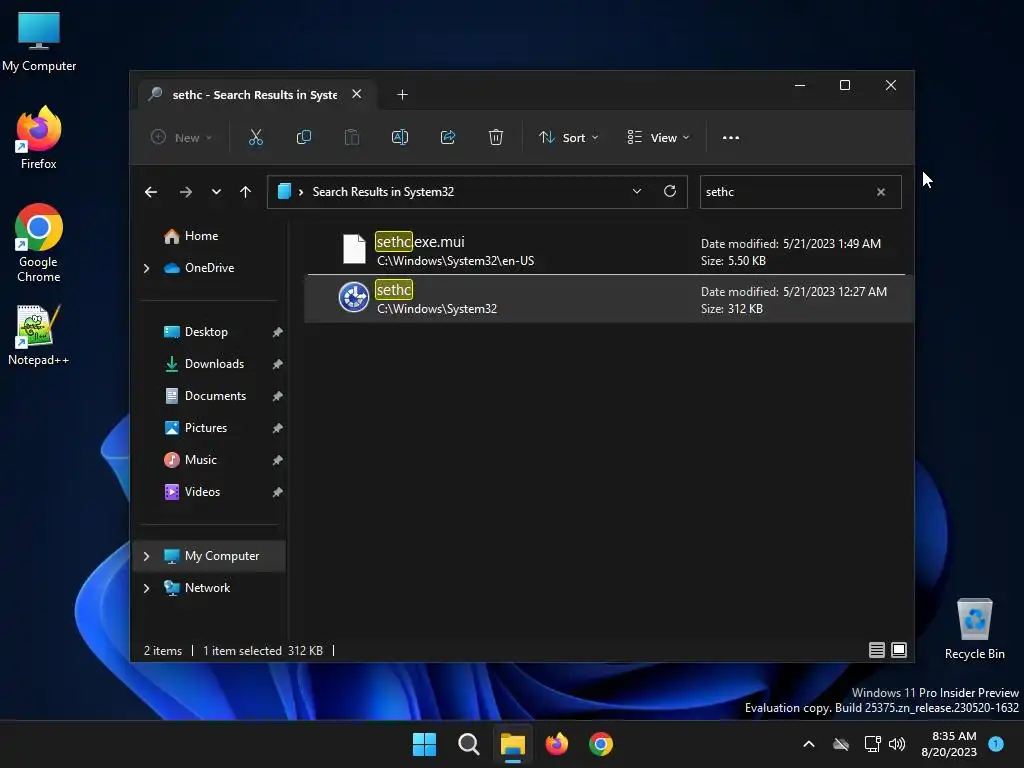Select the sethc.exe.mui file icon
1024x768 pixels.
pos(355,249)
